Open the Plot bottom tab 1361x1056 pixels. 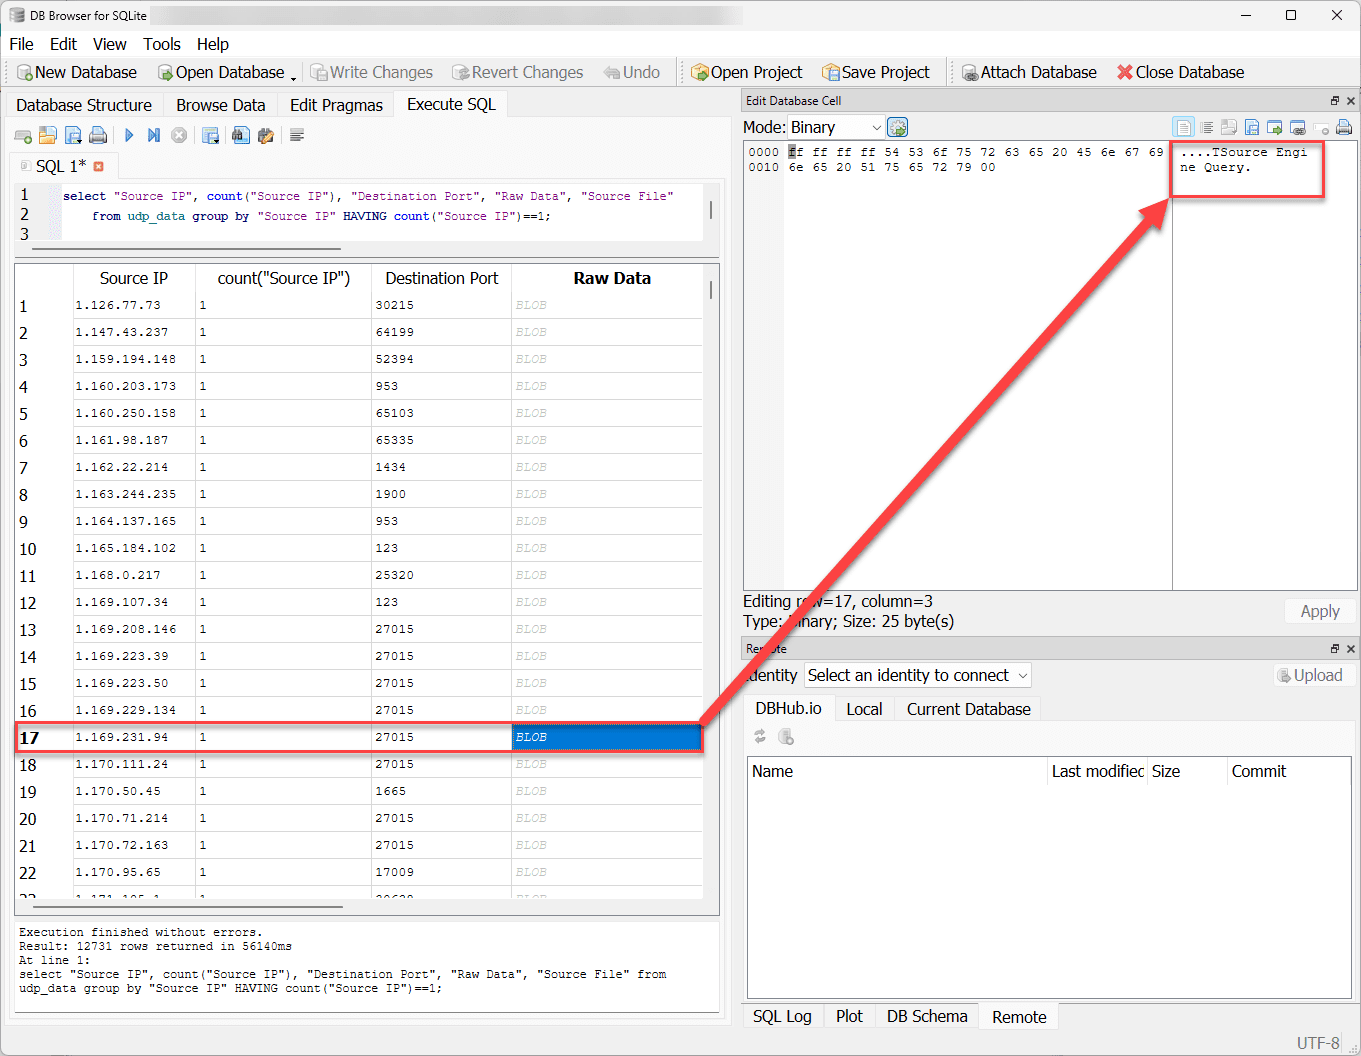tap(849, 1016)
